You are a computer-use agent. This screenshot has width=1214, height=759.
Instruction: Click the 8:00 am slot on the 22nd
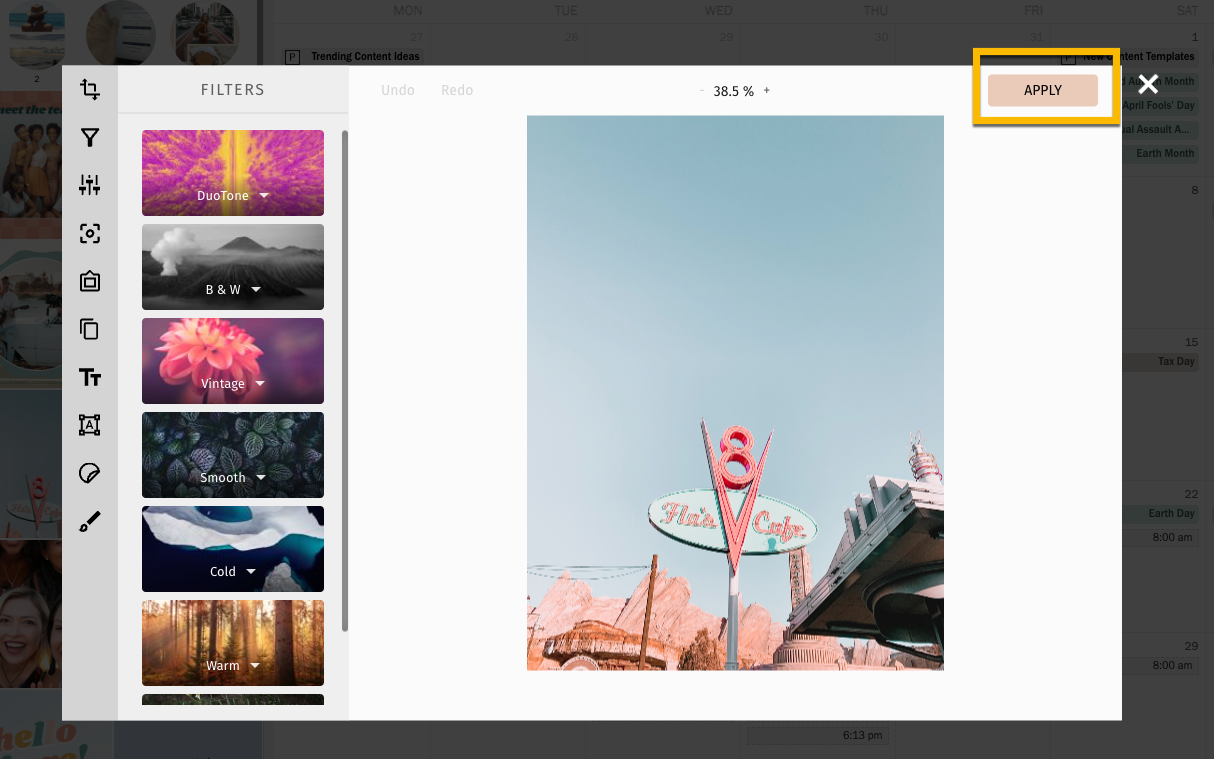tap(1160, 537)
